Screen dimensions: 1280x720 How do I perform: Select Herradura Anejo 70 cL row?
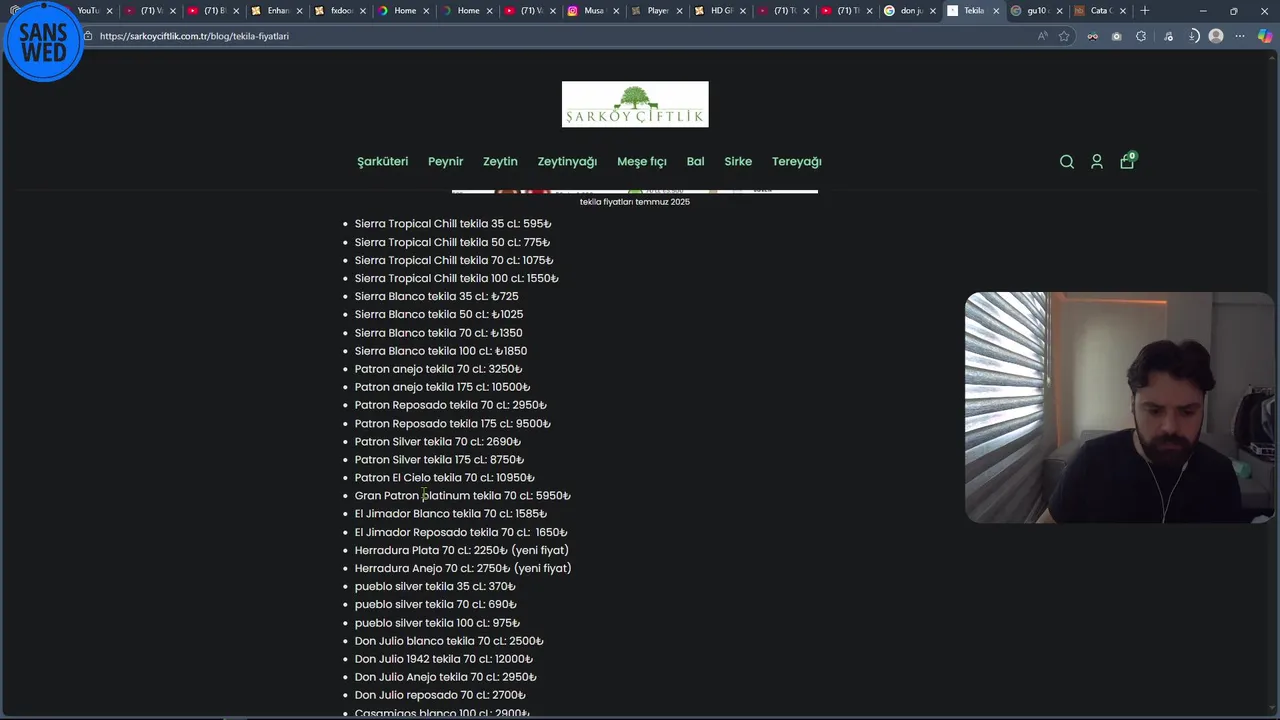point(463,568)
